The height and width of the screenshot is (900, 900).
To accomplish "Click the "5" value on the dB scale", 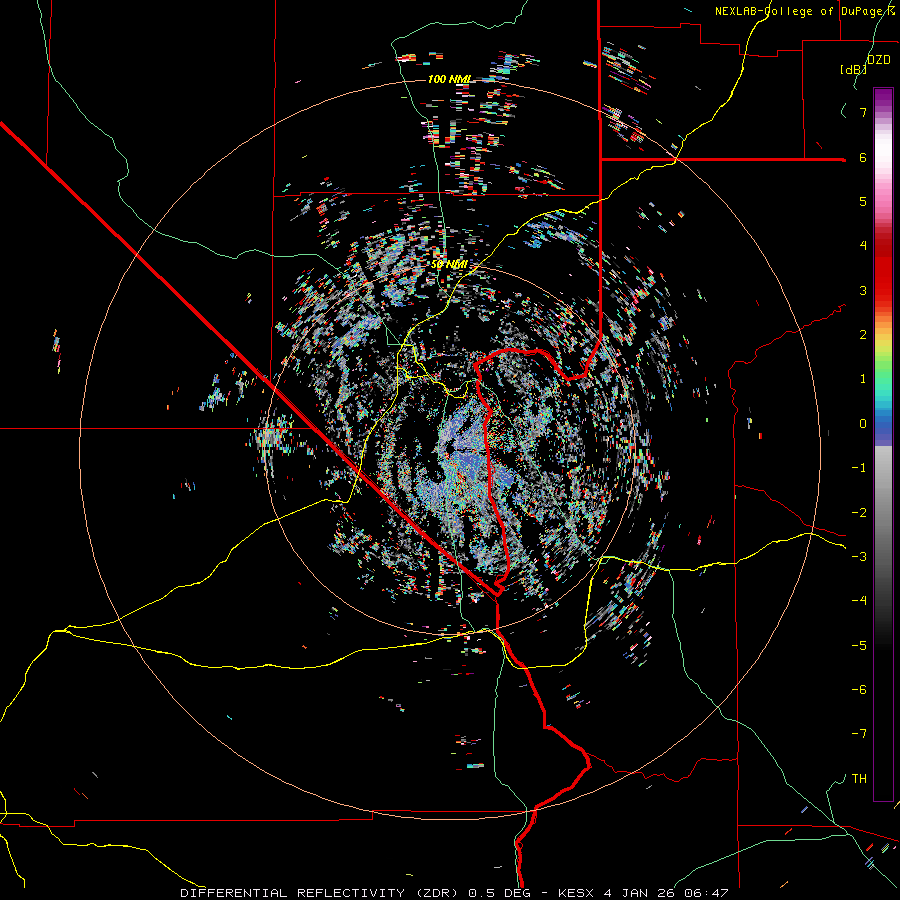I will pyautogui.click(x=863, y=201).
